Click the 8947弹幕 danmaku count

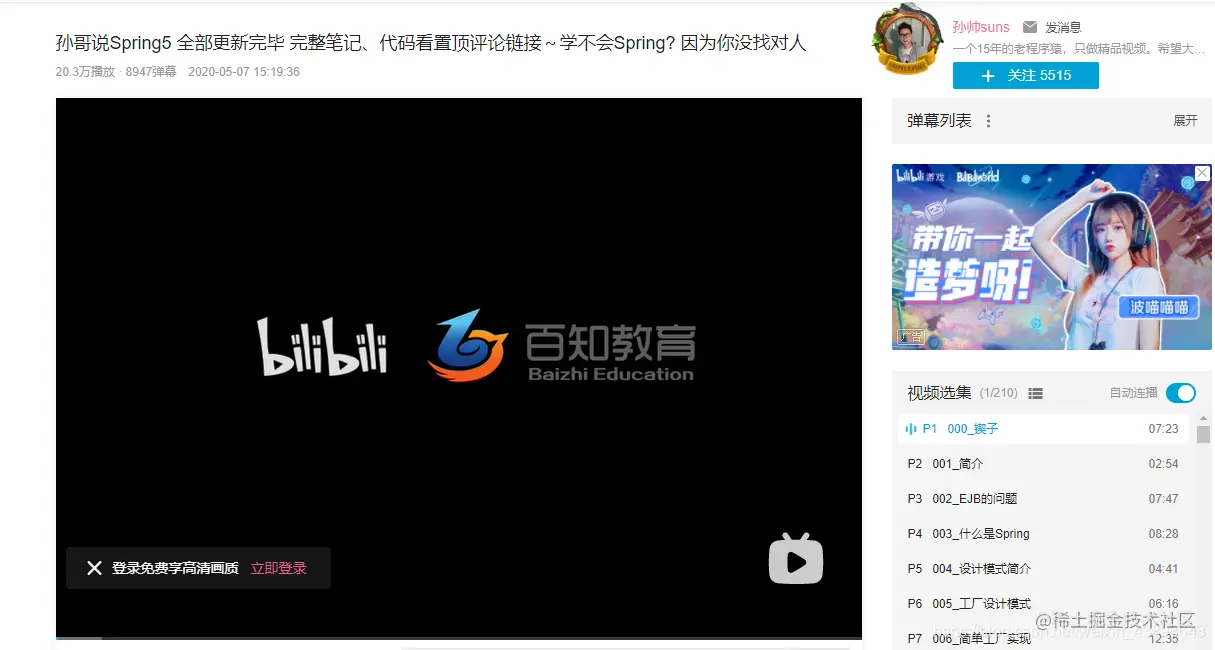click(151, 72)
